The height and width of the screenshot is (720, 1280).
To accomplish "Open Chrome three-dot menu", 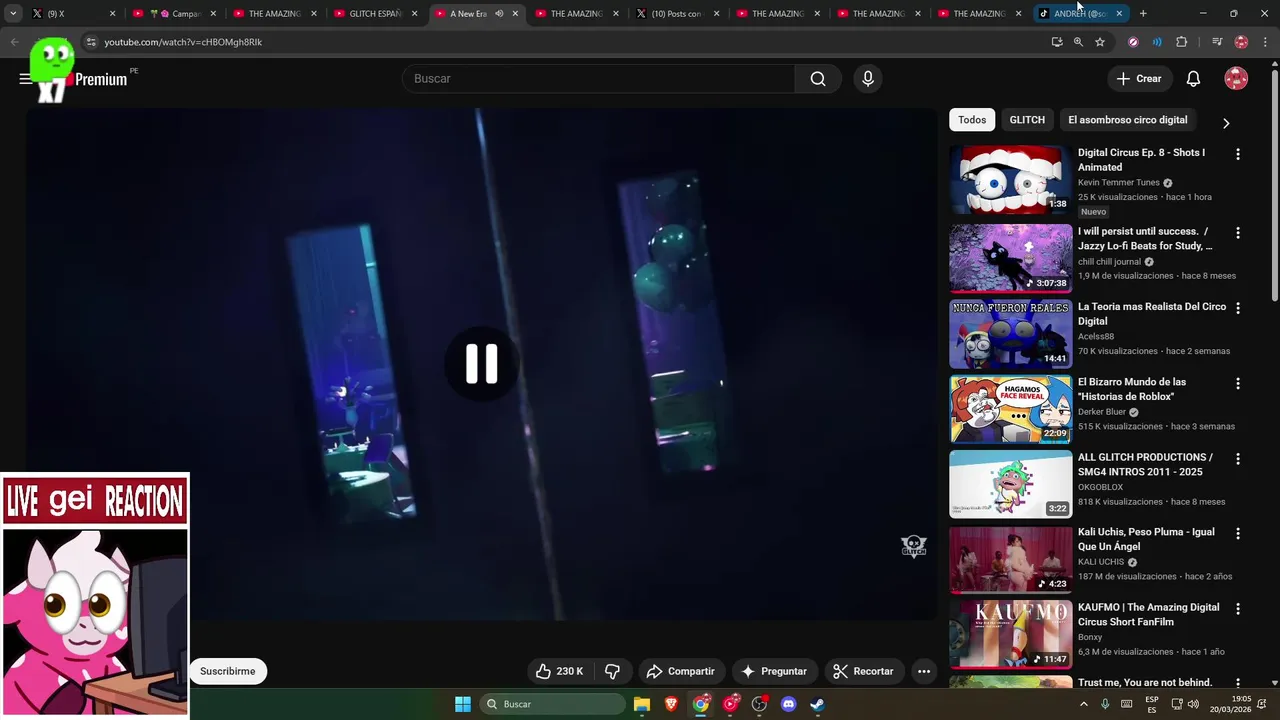I will pos(1265,42).
